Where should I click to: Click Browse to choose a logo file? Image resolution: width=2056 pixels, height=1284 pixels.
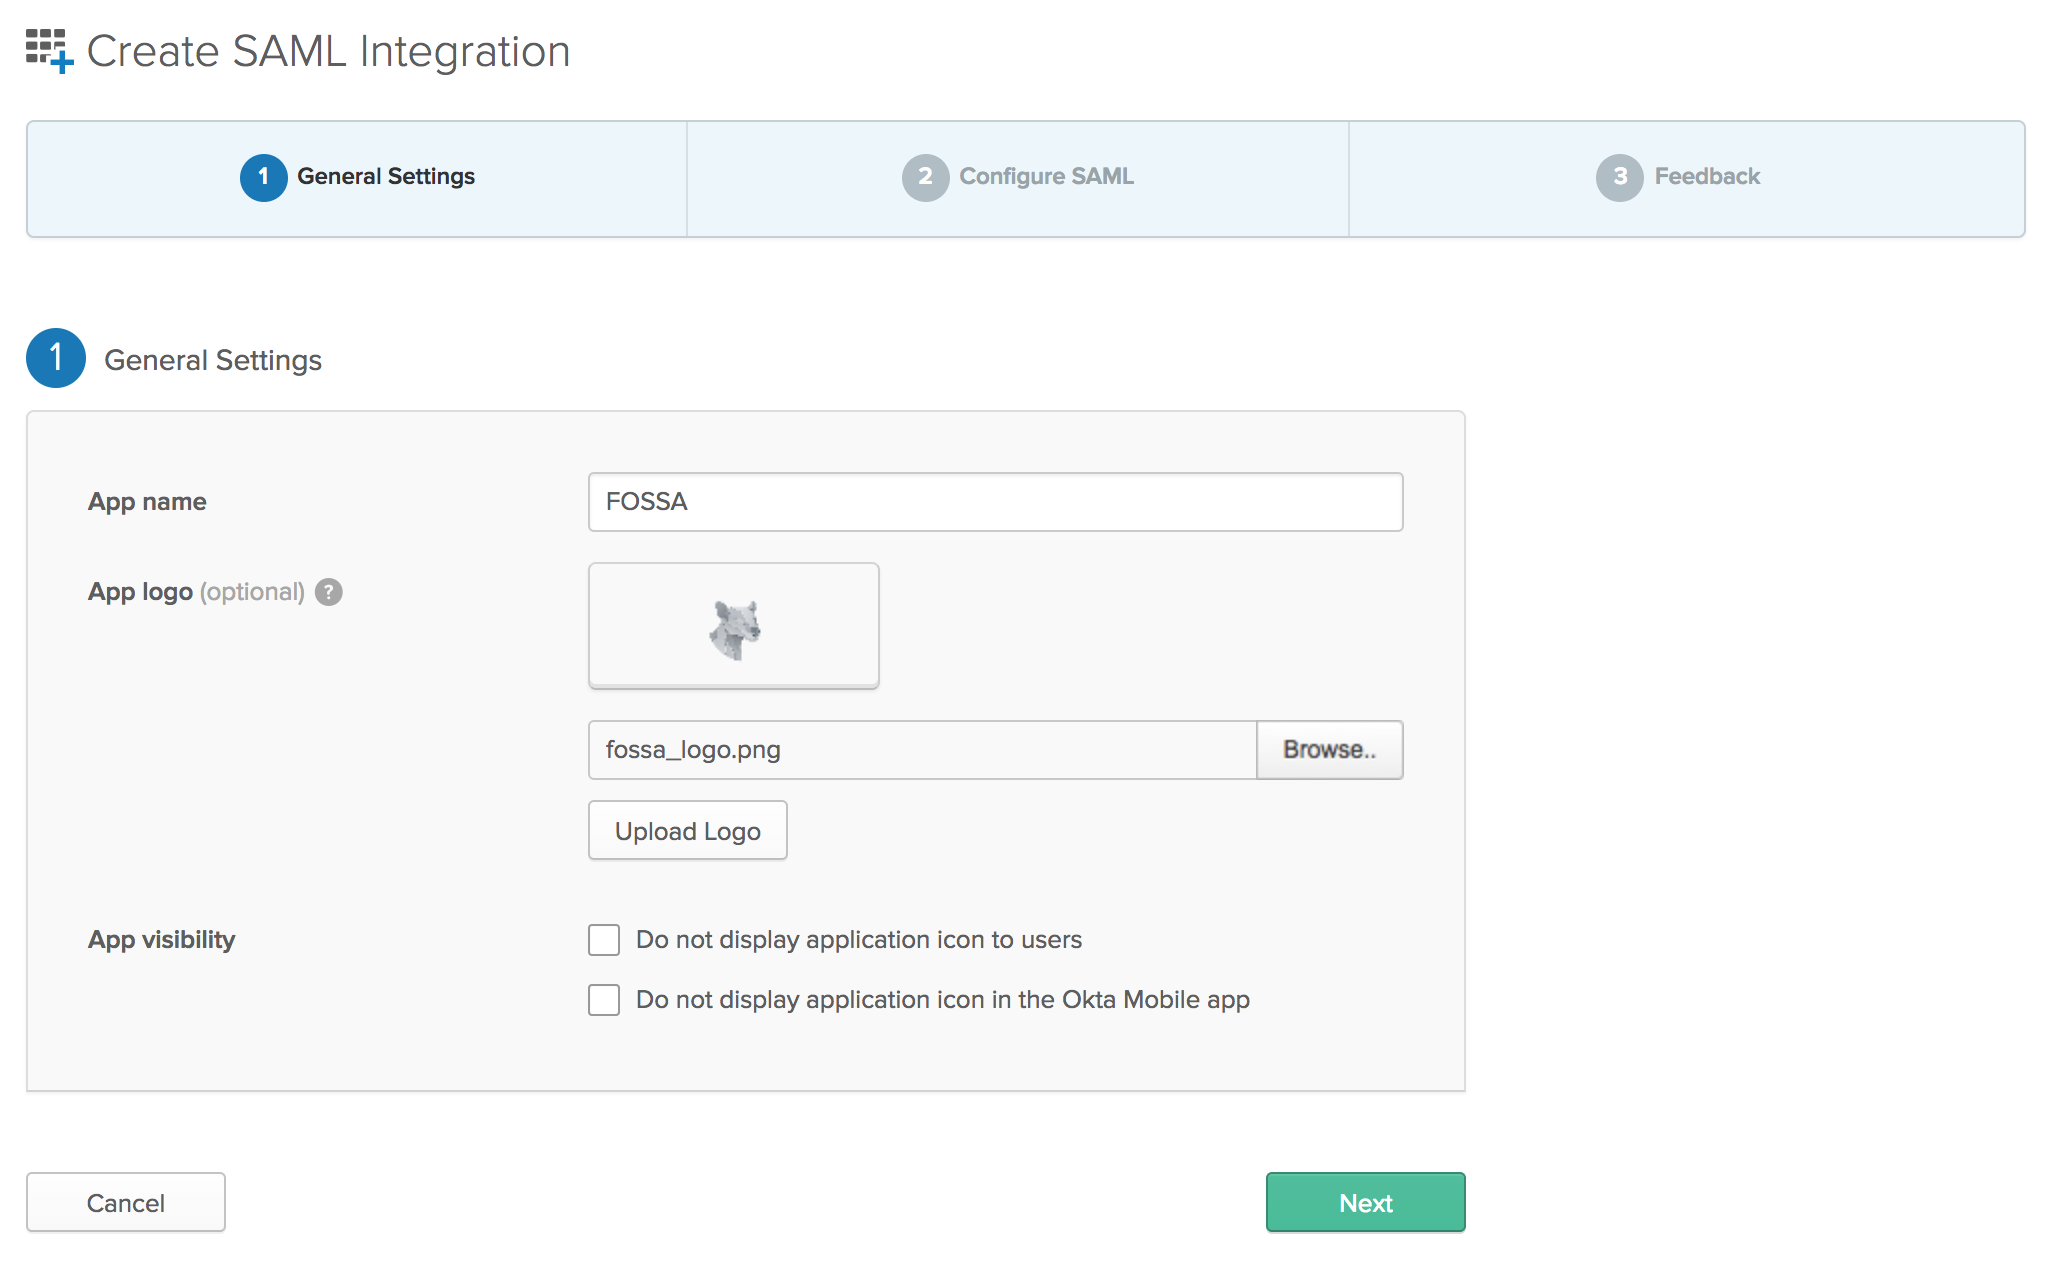click(1329, 750)
